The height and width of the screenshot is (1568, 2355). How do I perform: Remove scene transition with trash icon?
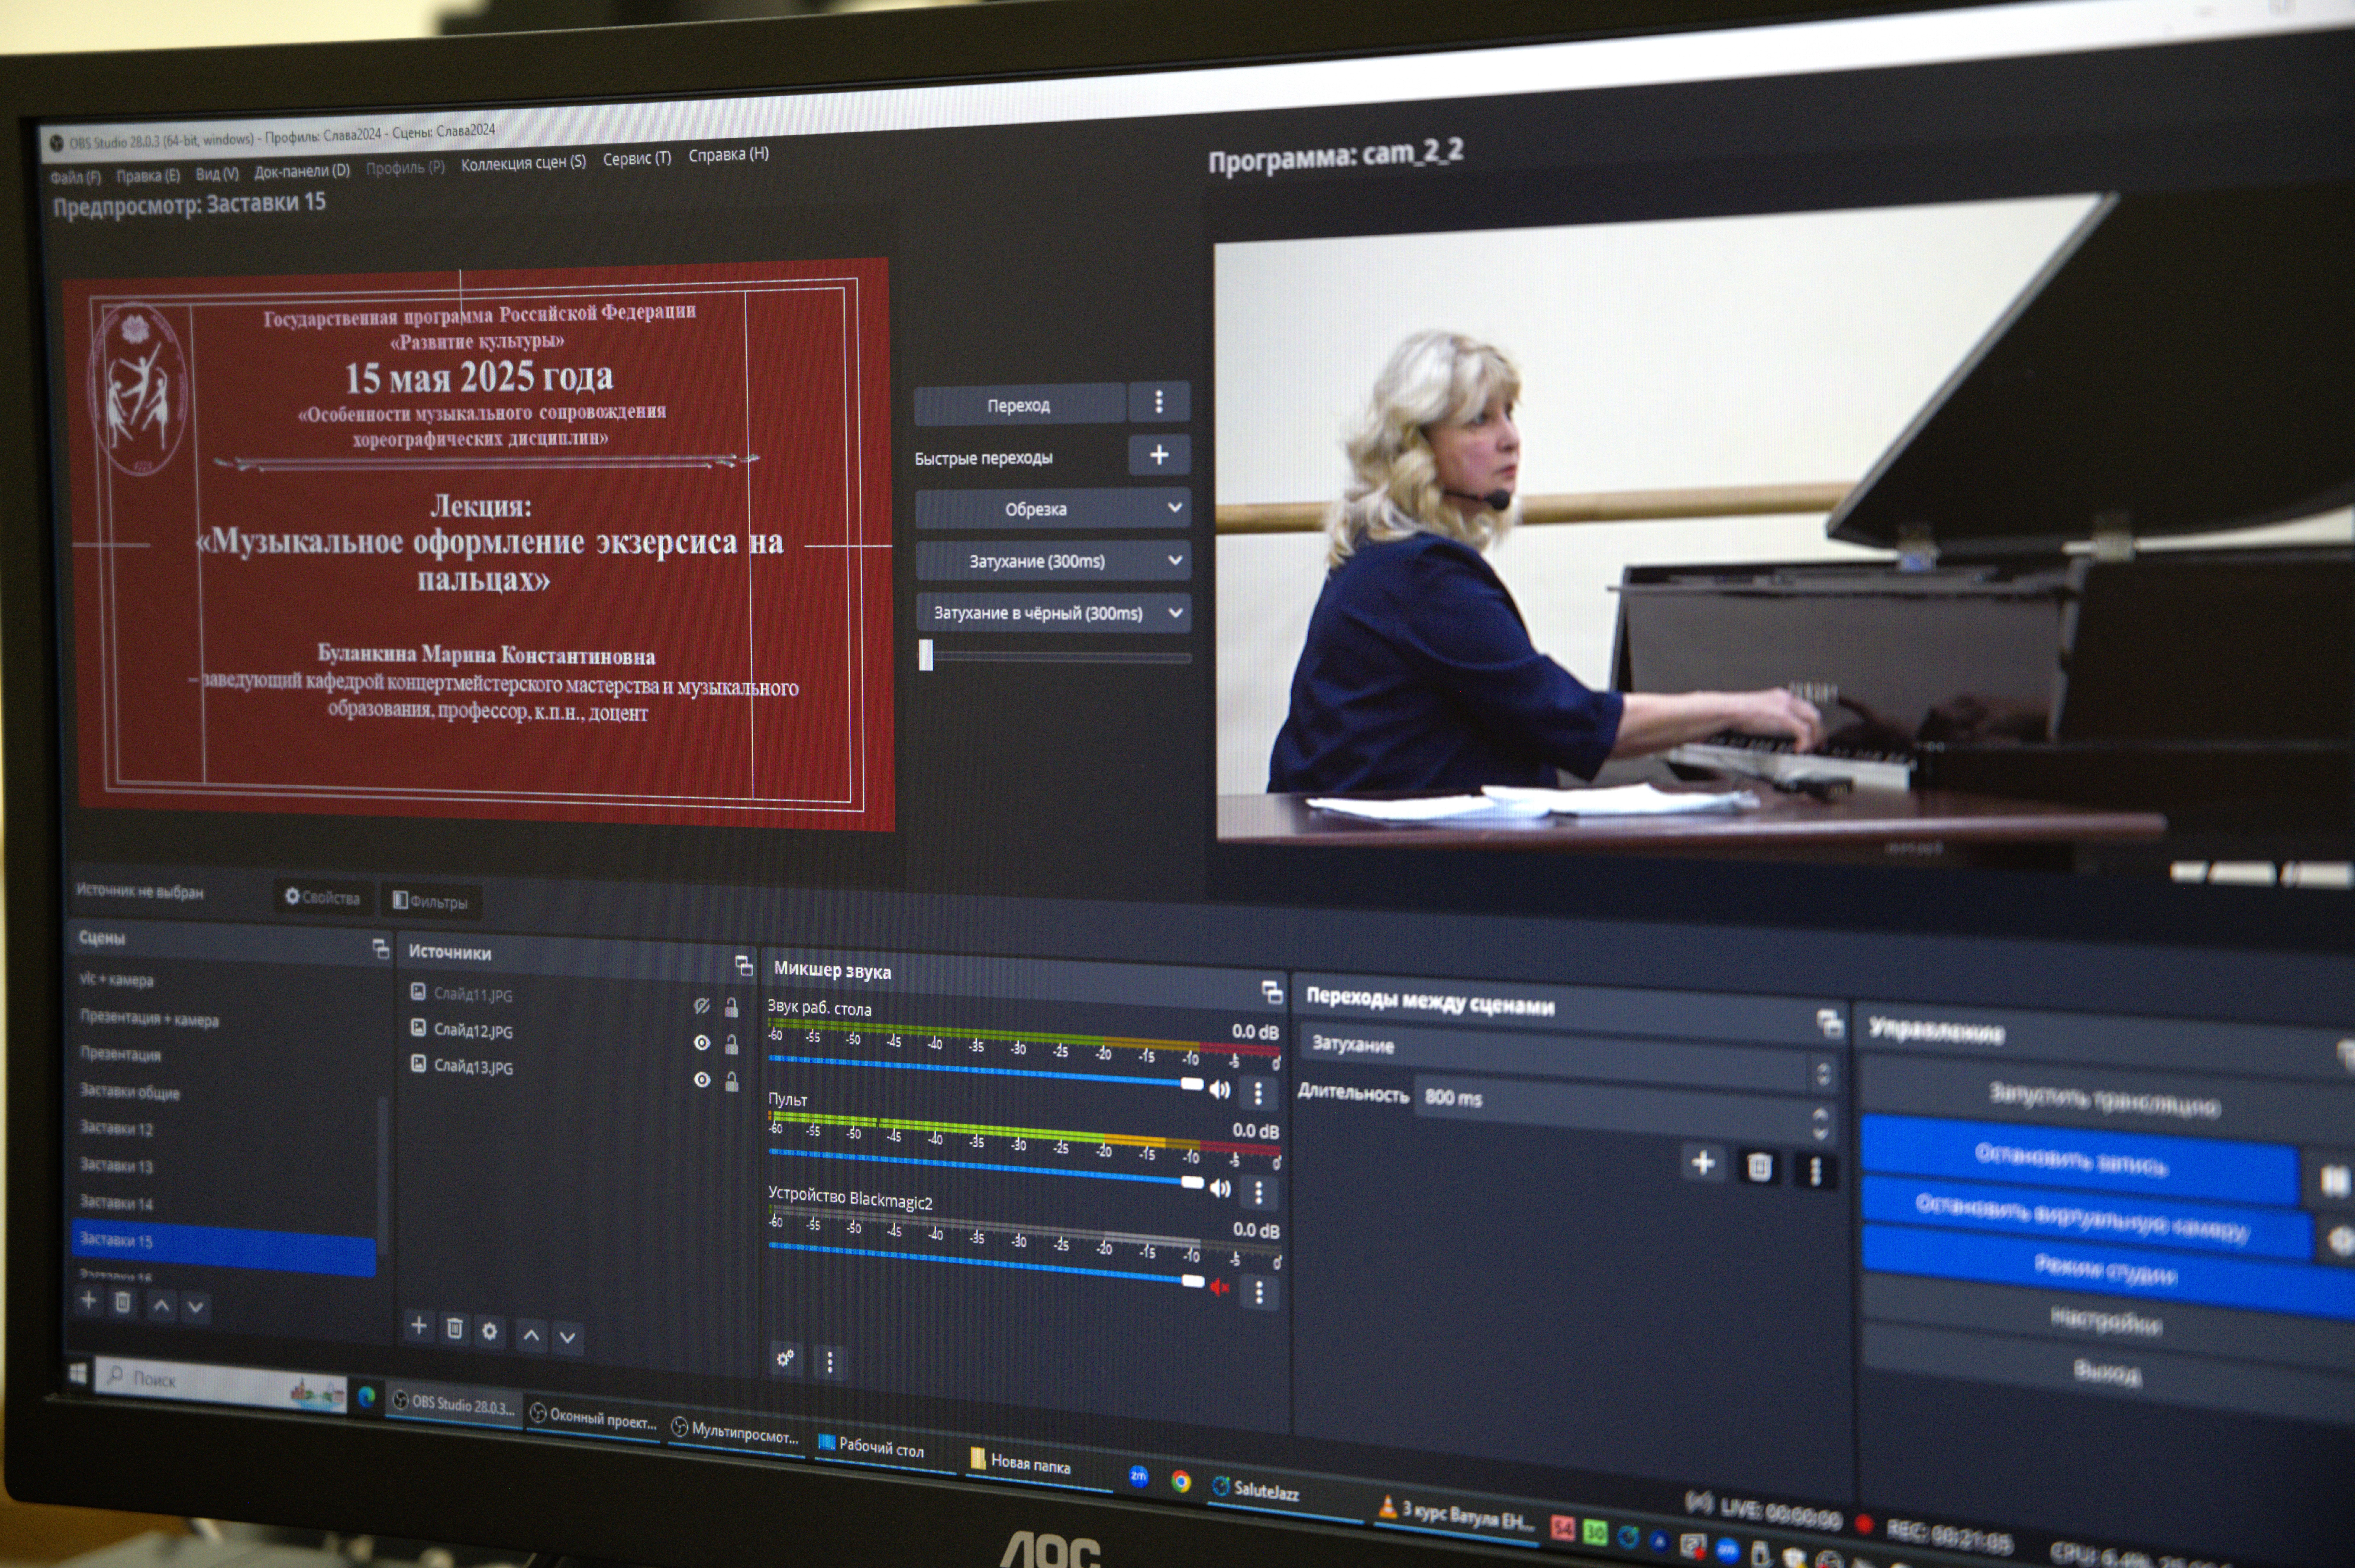1759,1167
